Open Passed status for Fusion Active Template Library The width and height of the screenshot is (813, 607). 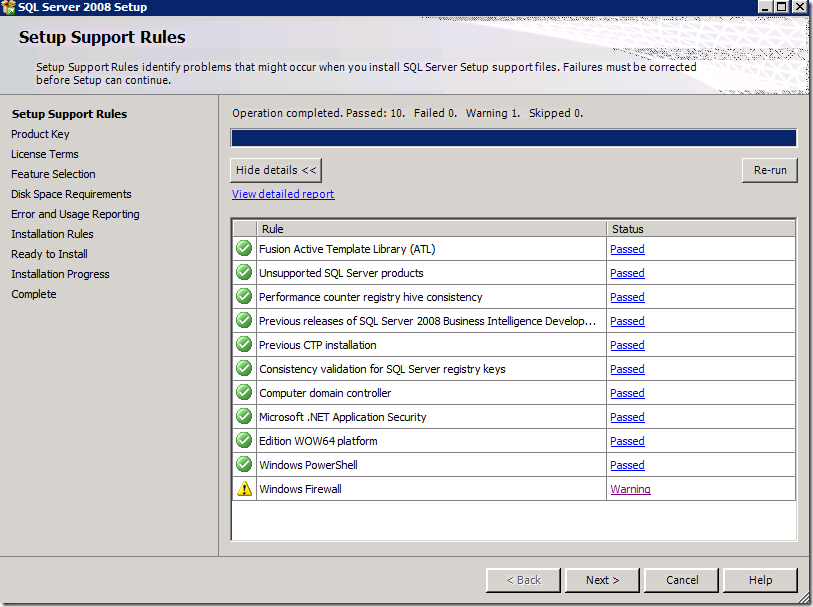pyautogui.click(x=627, y=249)
